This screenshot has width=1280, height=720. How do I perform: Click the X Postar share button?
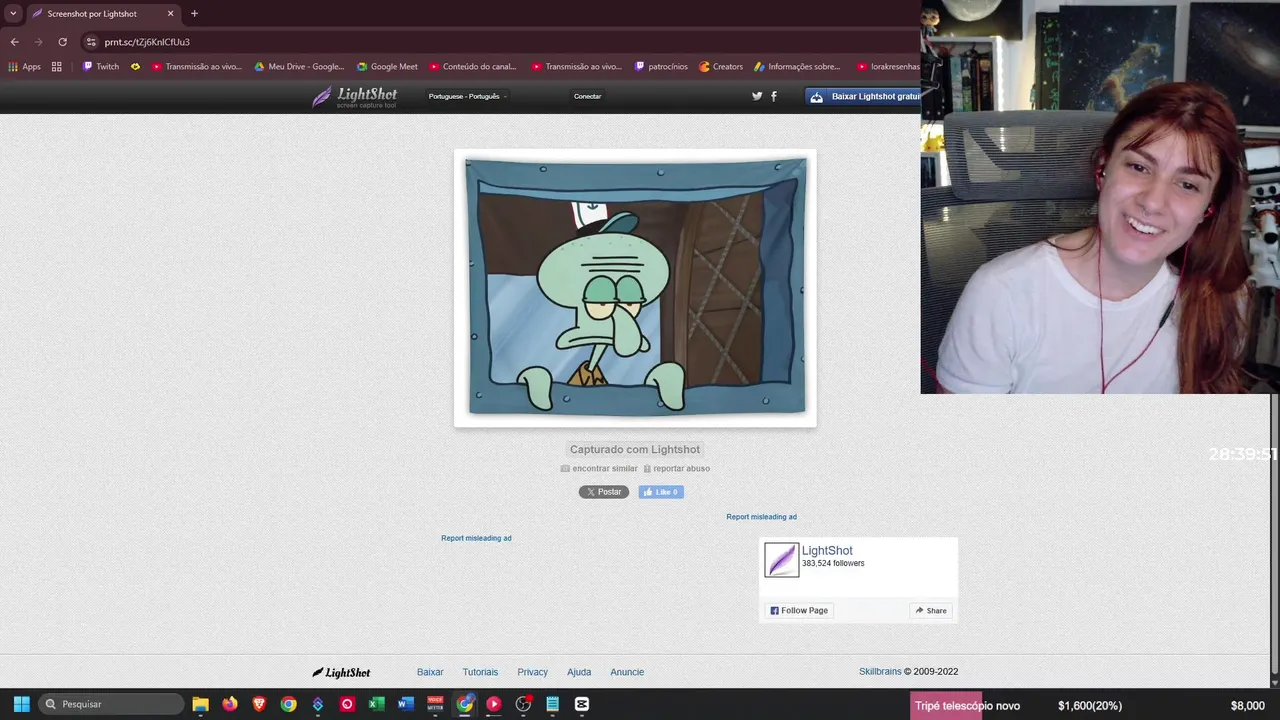click(604, 492)
